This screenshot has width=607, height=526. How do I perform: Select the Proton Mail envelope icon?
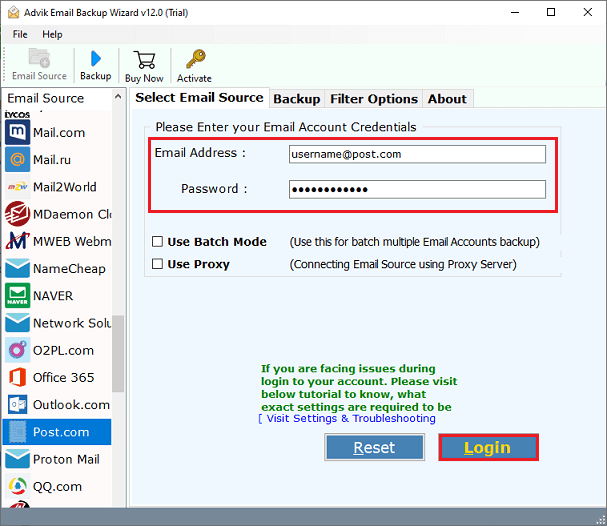tap(17, 459)
